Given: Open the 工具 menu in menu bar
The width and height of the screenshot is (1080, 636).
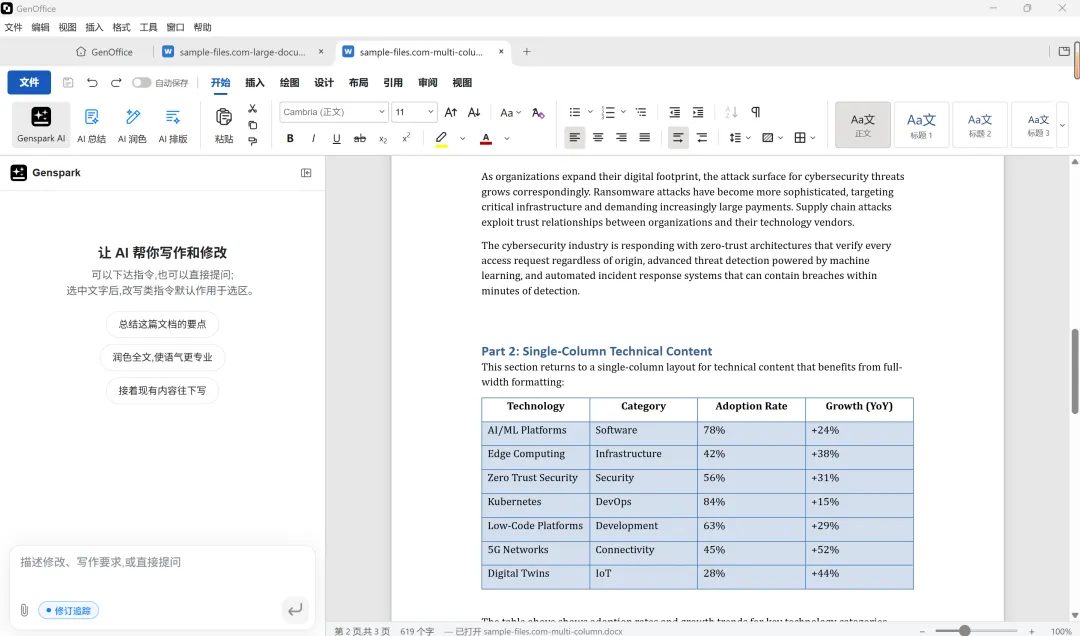Looking at the screenshot, I should 148,28.
